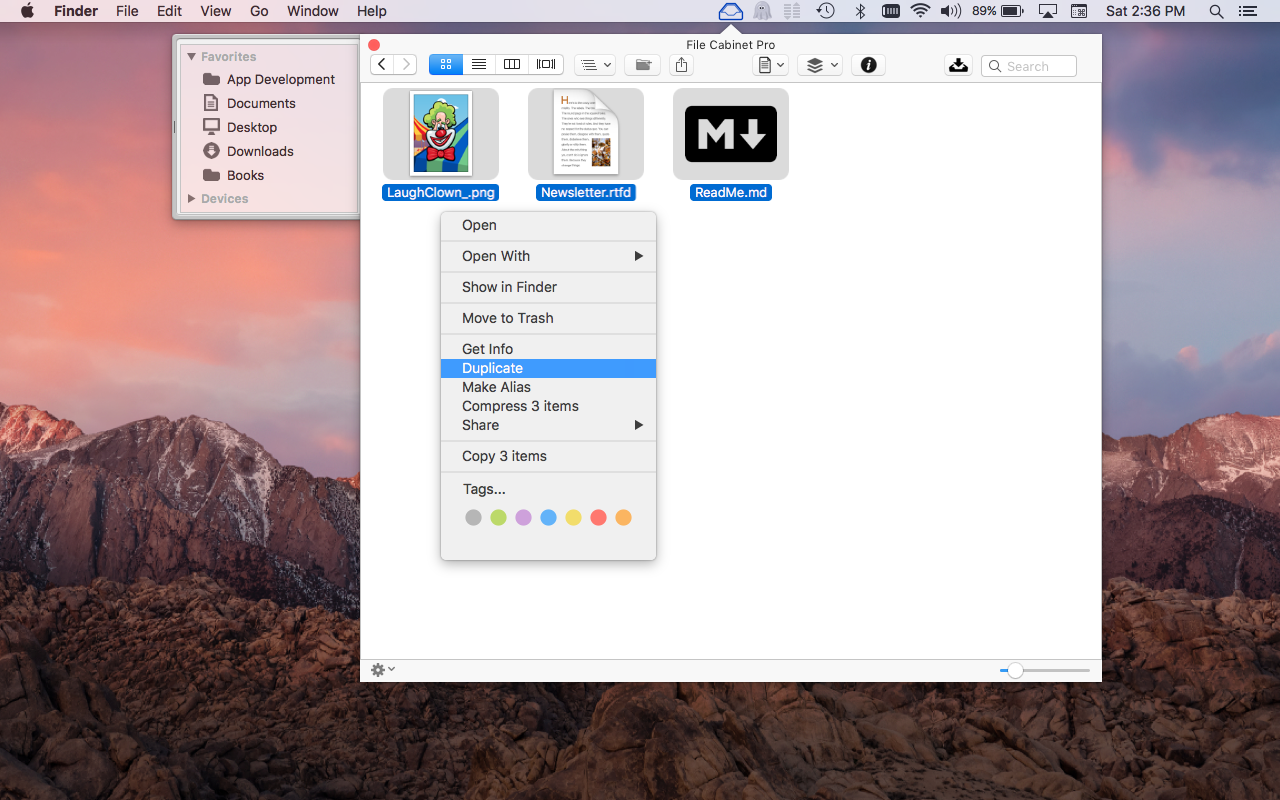1280x800 pixels.
Task: Select the LaughClown_.png thumbnail
Action: (x=441, y=133)
